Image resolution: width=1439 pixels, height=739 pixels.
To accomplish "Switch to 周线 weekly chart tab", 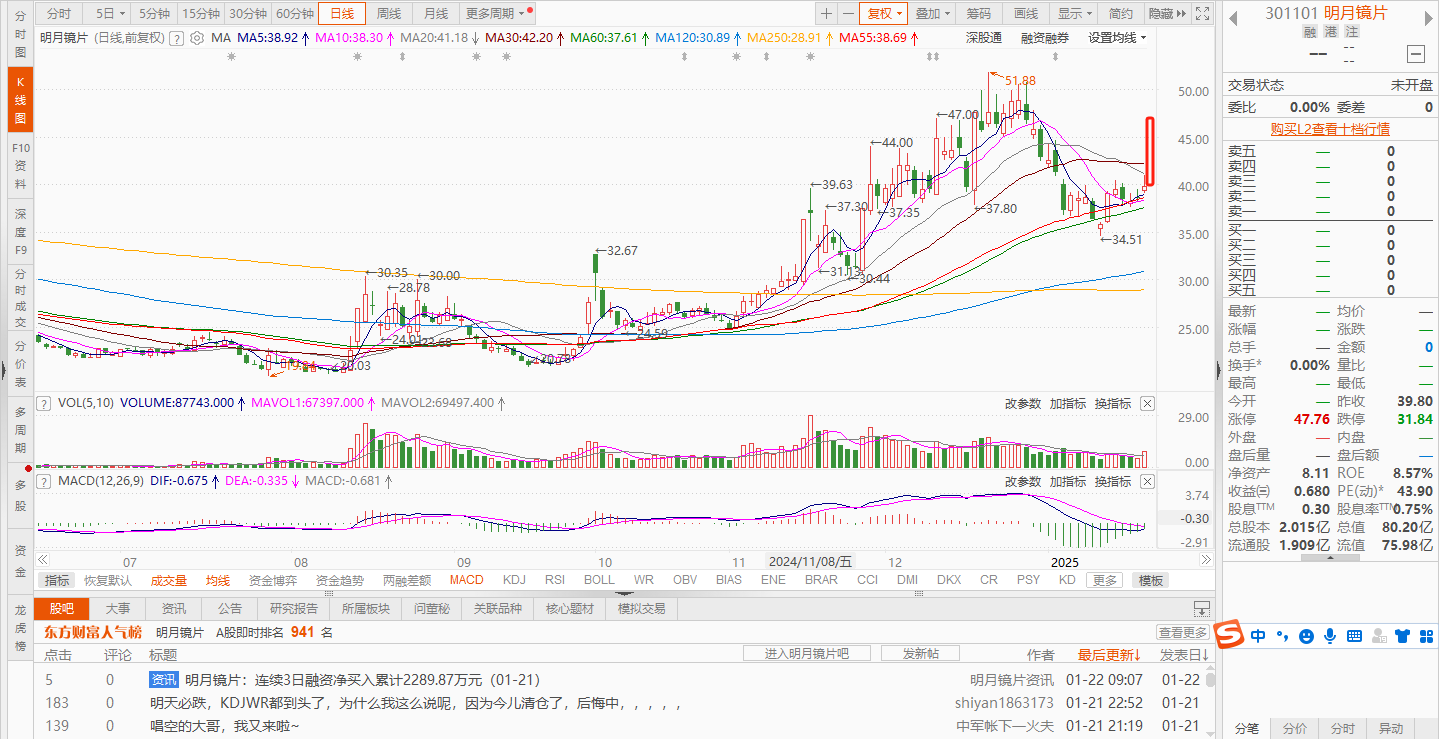I will (x=389, y=13).
